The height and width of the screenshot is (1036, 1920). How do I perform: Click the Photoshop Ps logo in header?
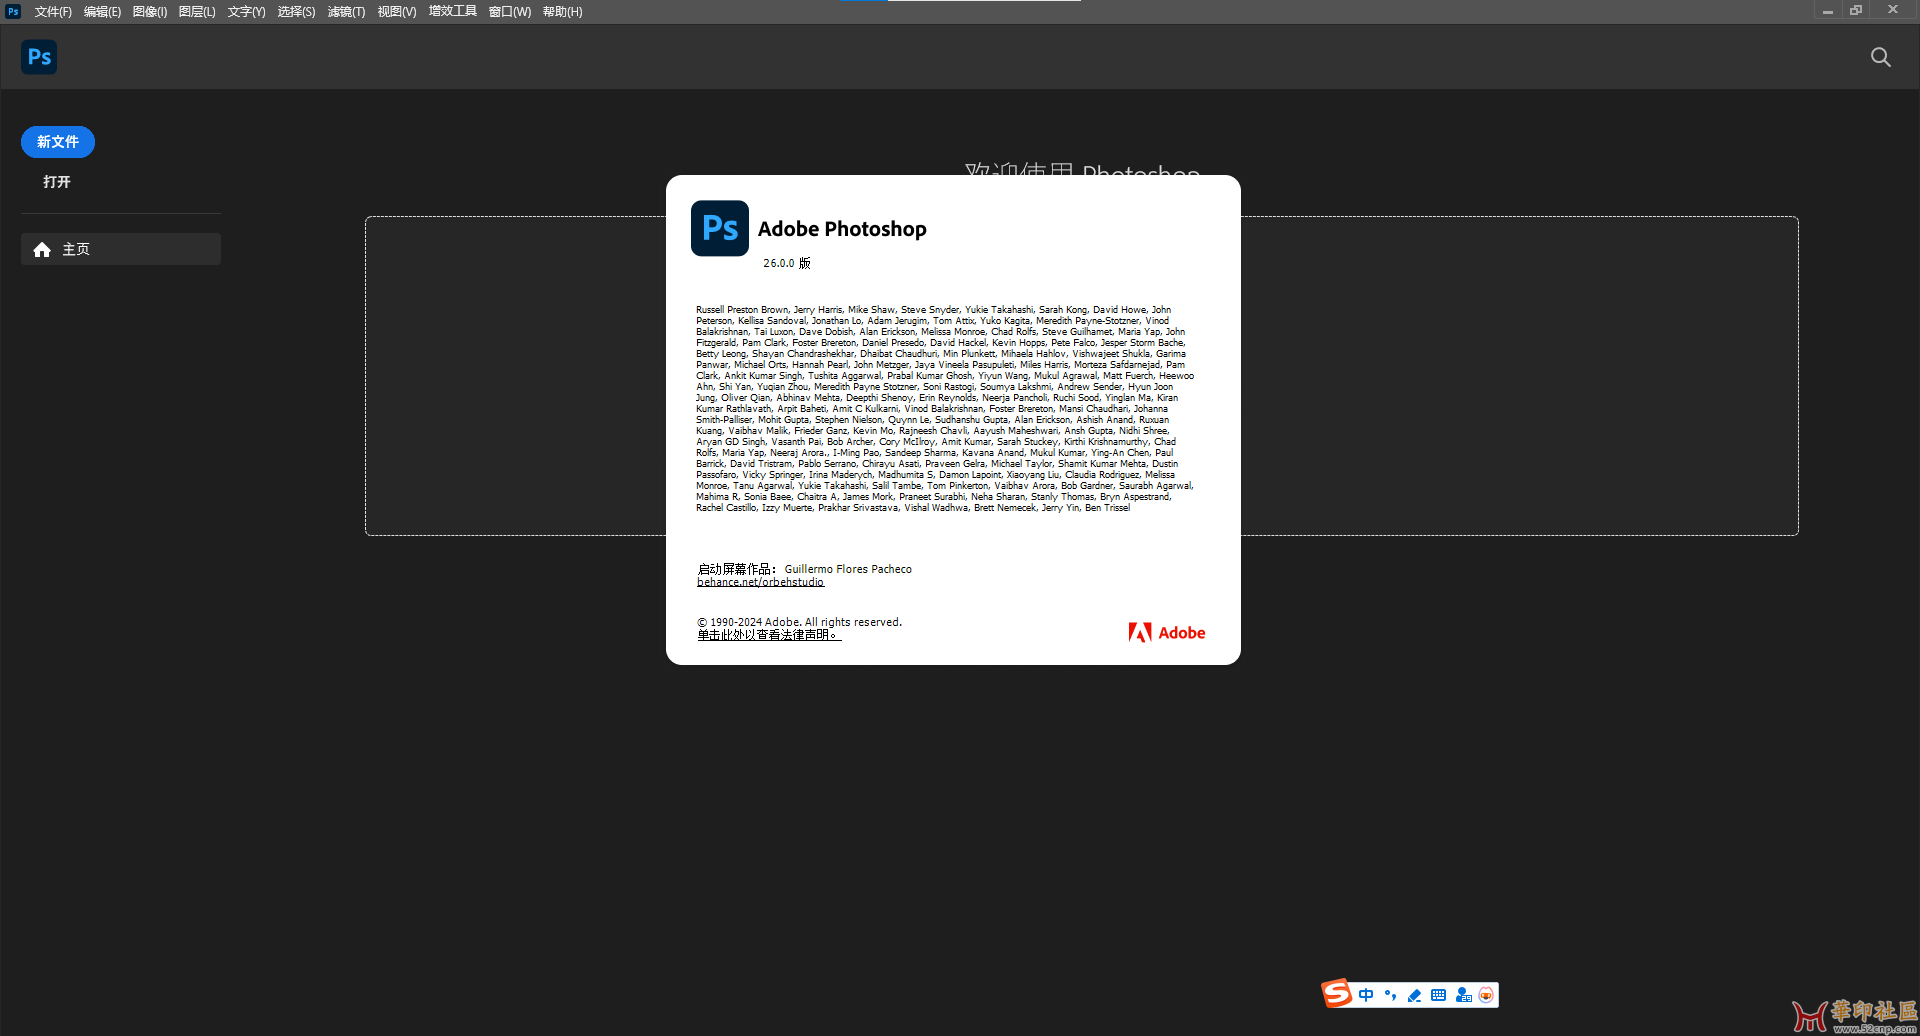coord(39,57)
